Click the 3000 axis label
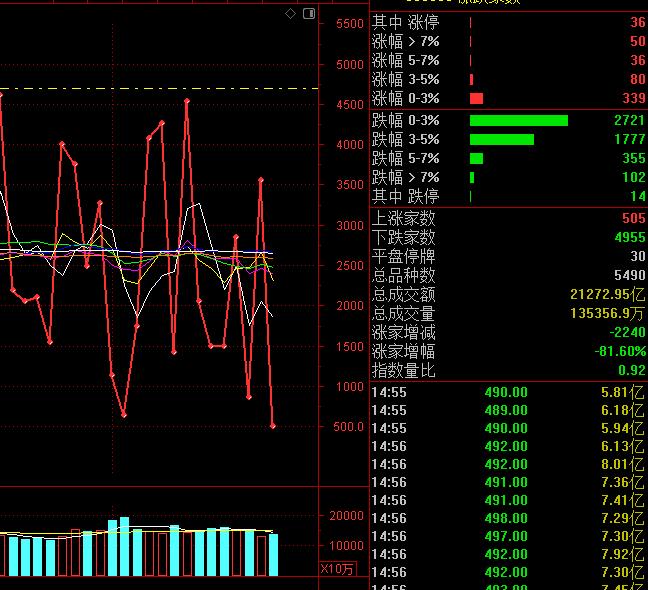 pos(350,226)
